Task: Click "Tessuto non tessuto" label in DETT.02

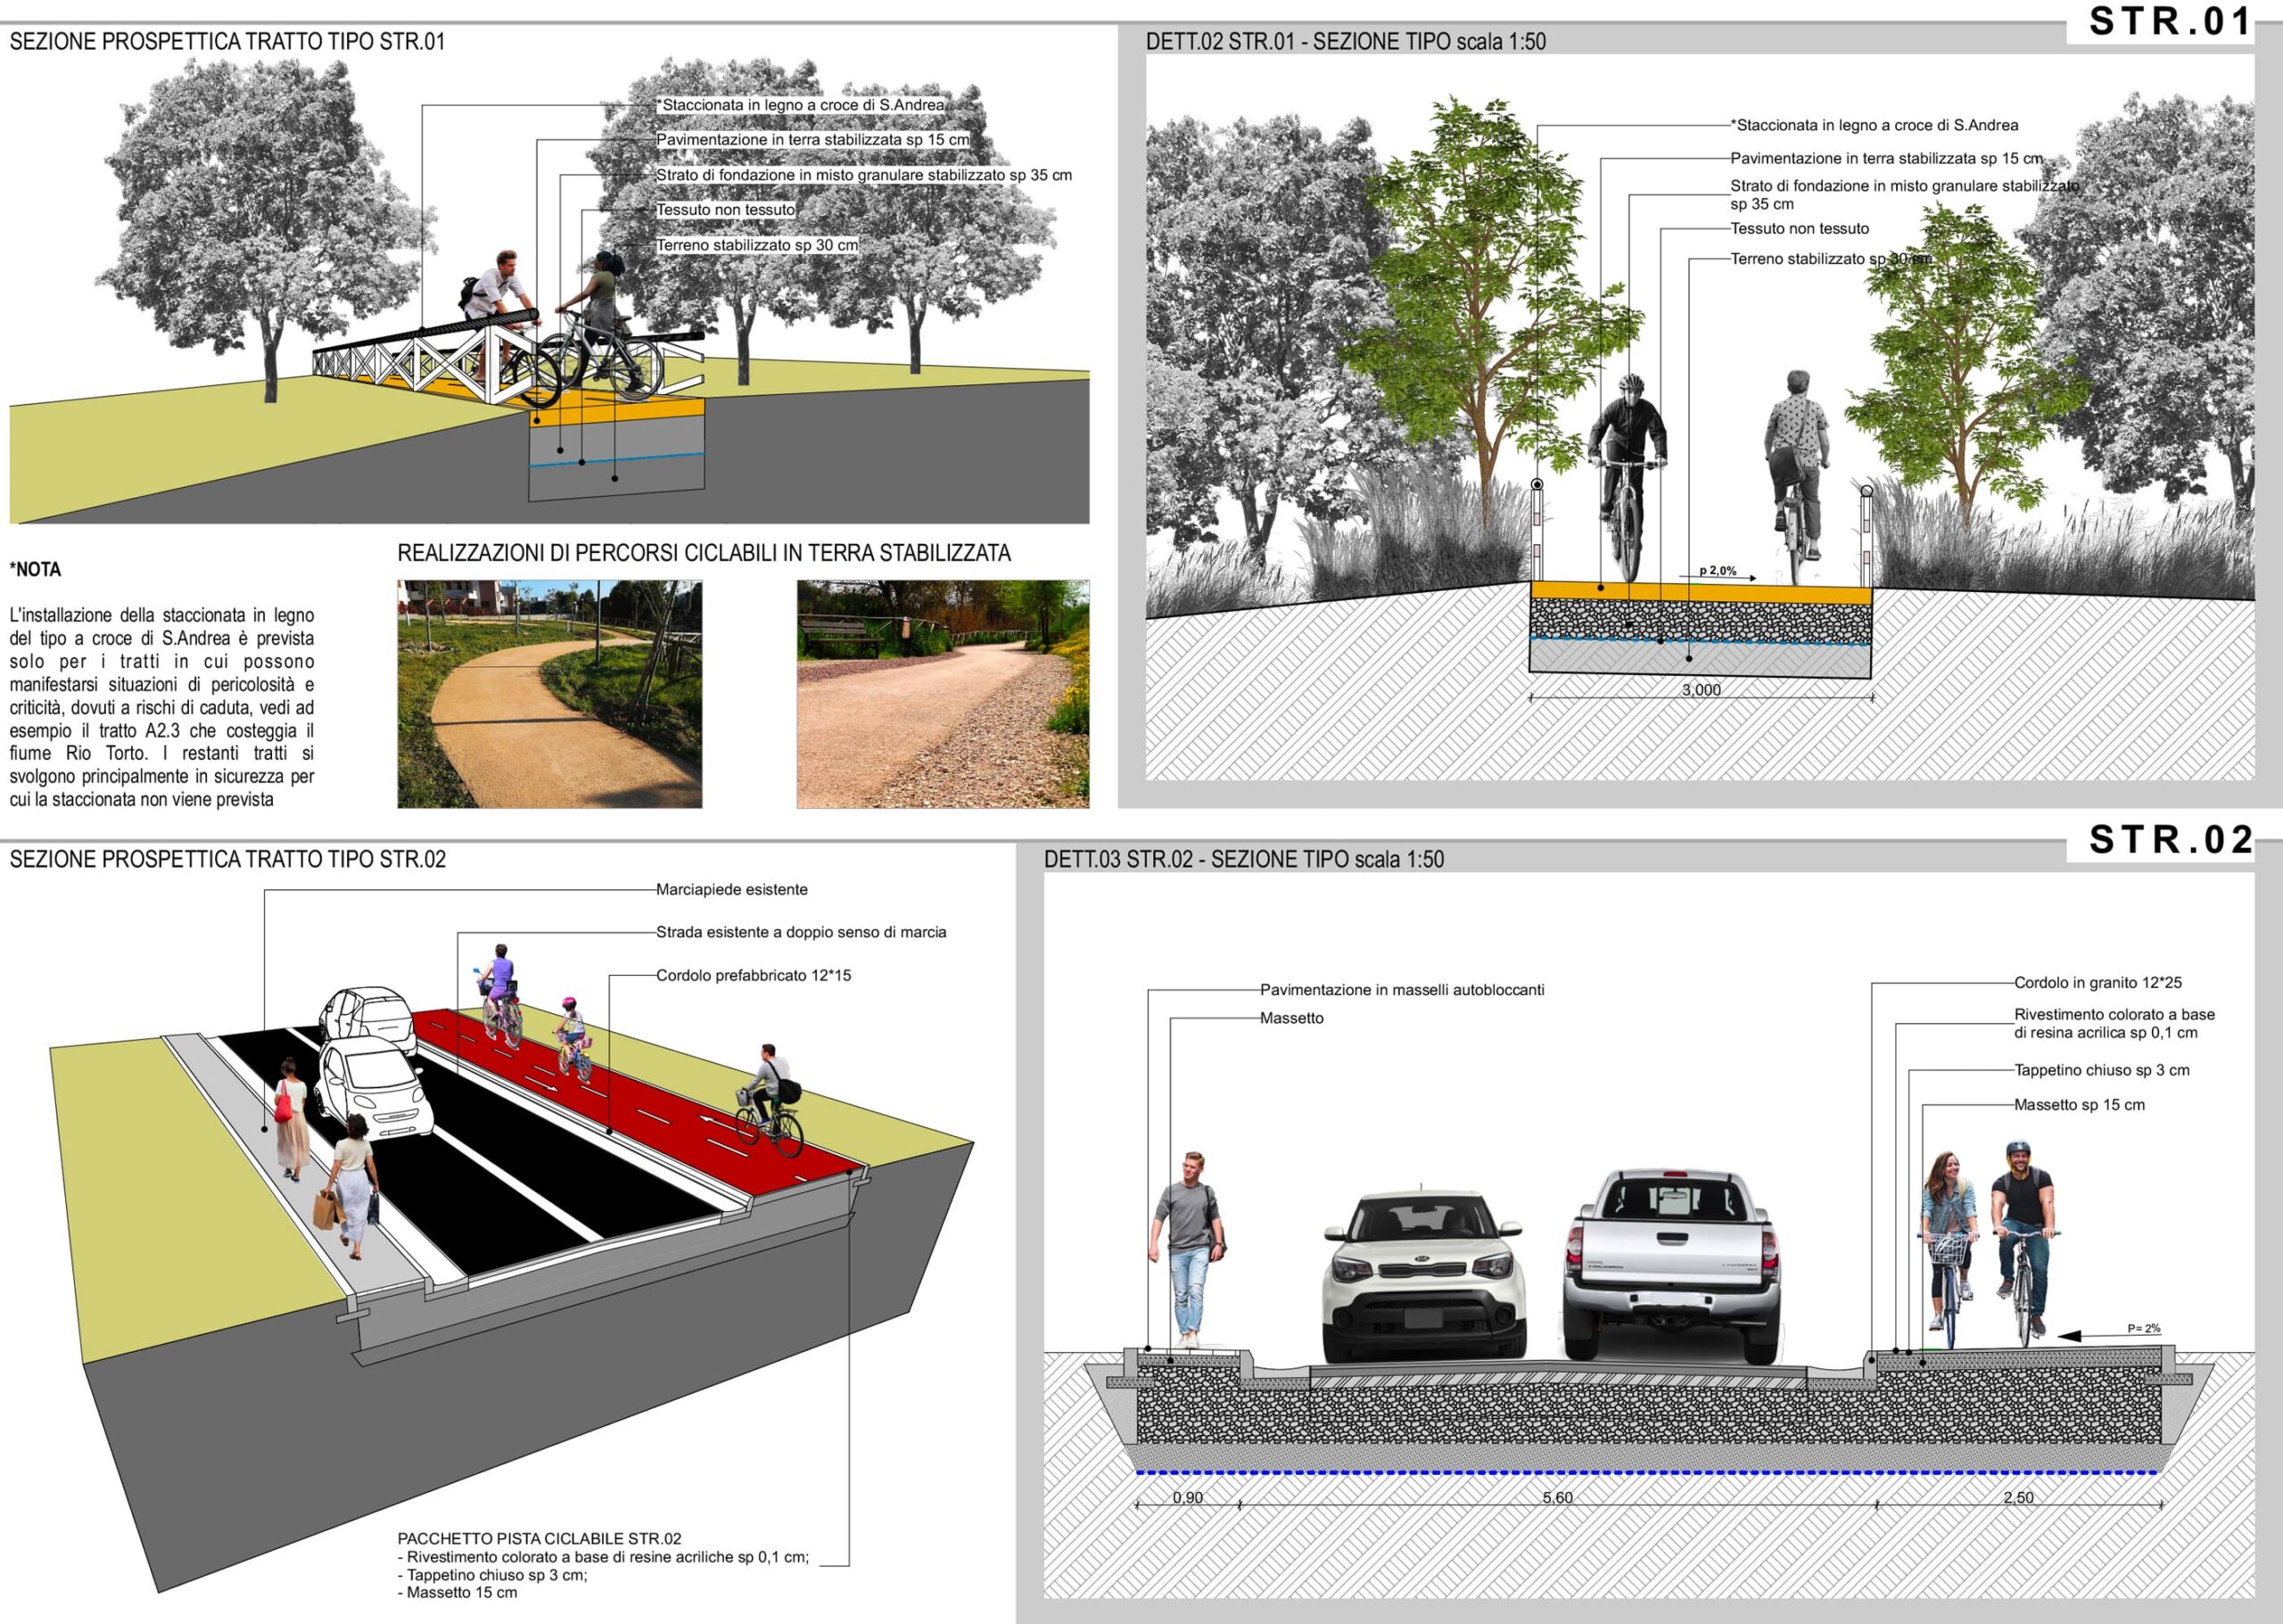Action: tap(1800, 228)
